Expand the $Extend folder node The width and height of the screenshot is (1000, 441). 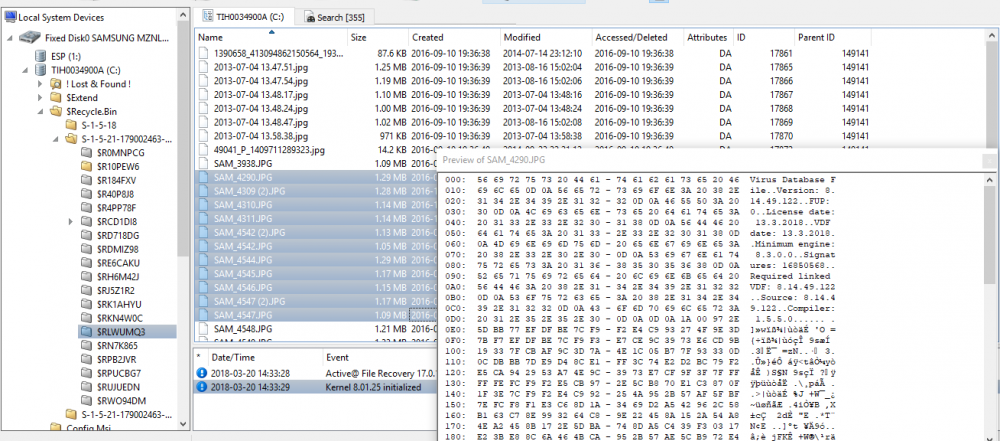pyautogui.click(x=40, y=98)
